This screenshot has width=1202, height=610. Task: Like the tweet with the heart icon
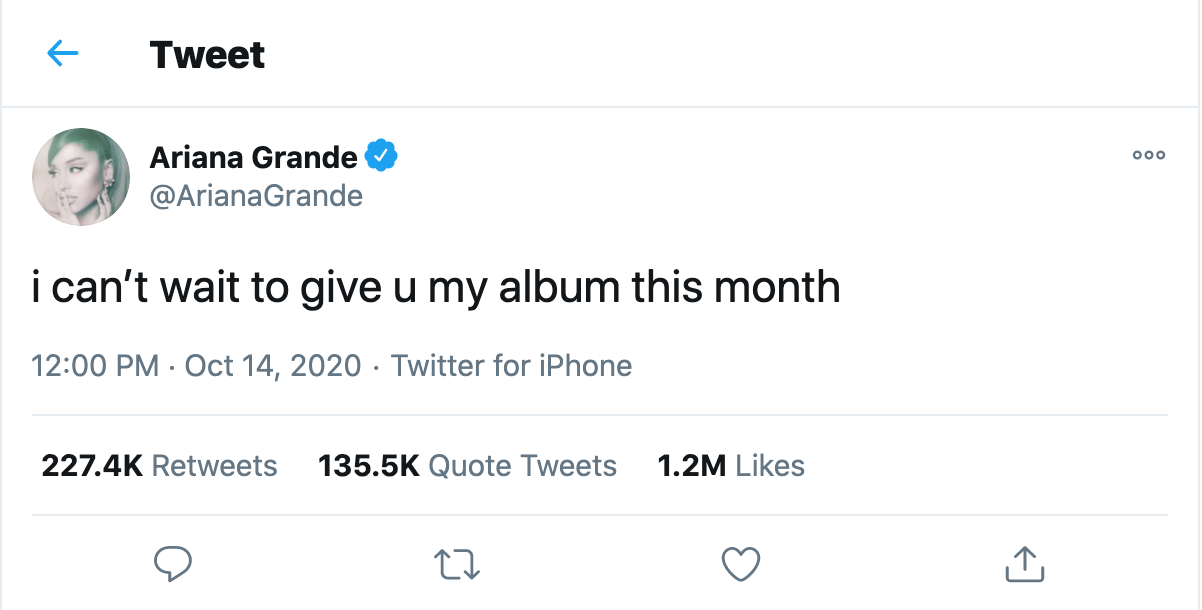pos(741,564)
